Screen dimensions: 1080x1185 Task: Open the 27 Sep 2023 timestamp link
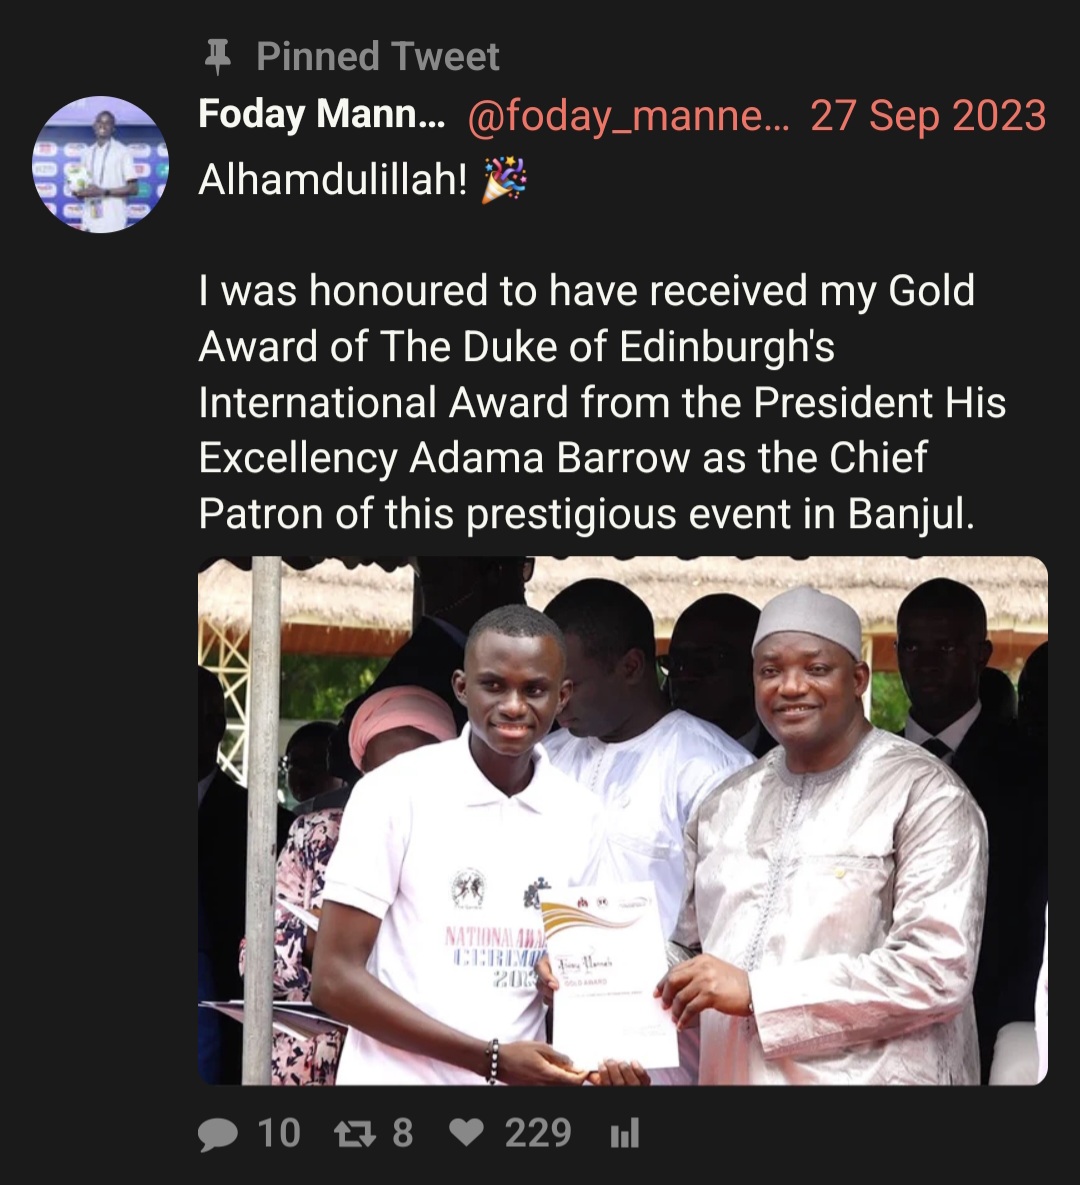coord(928,116)
